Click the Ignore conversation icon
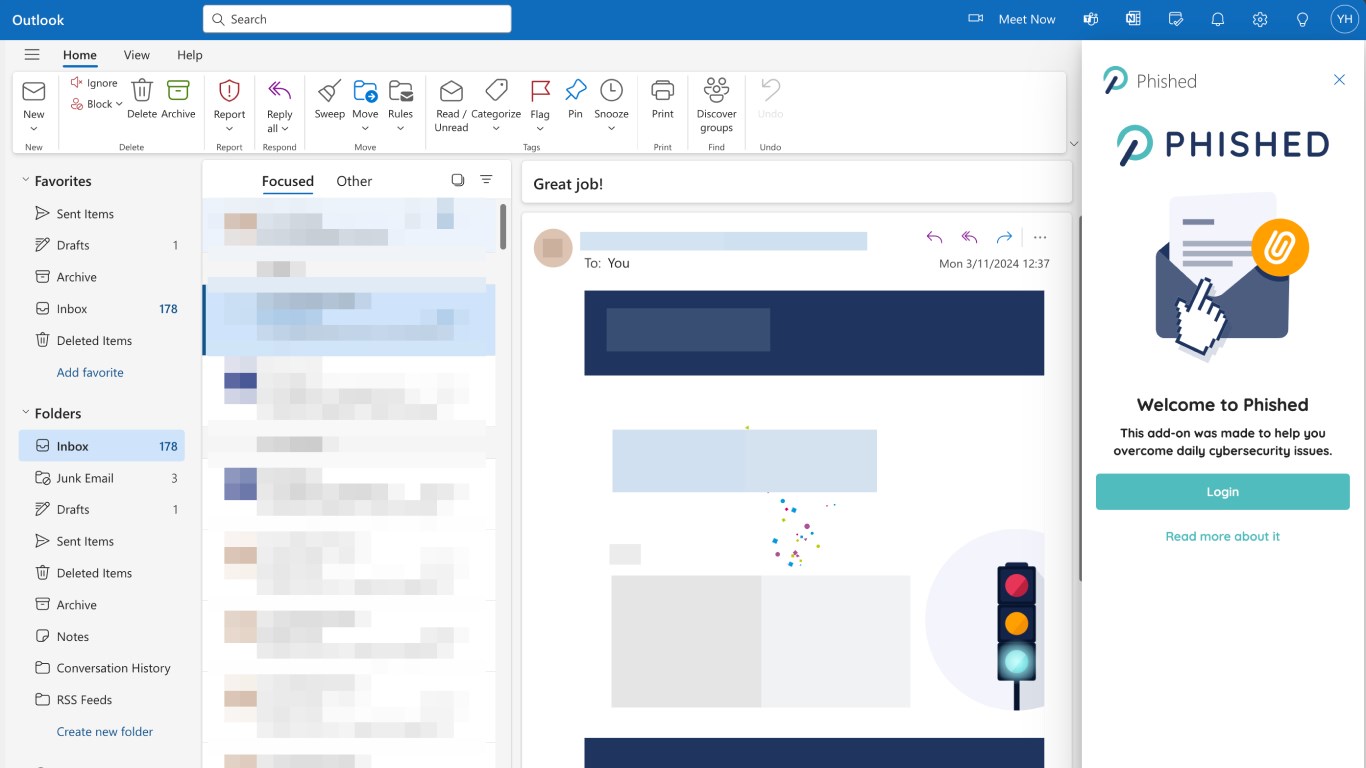The width and height of the screenshot is (1366, 768). [77, 83]
